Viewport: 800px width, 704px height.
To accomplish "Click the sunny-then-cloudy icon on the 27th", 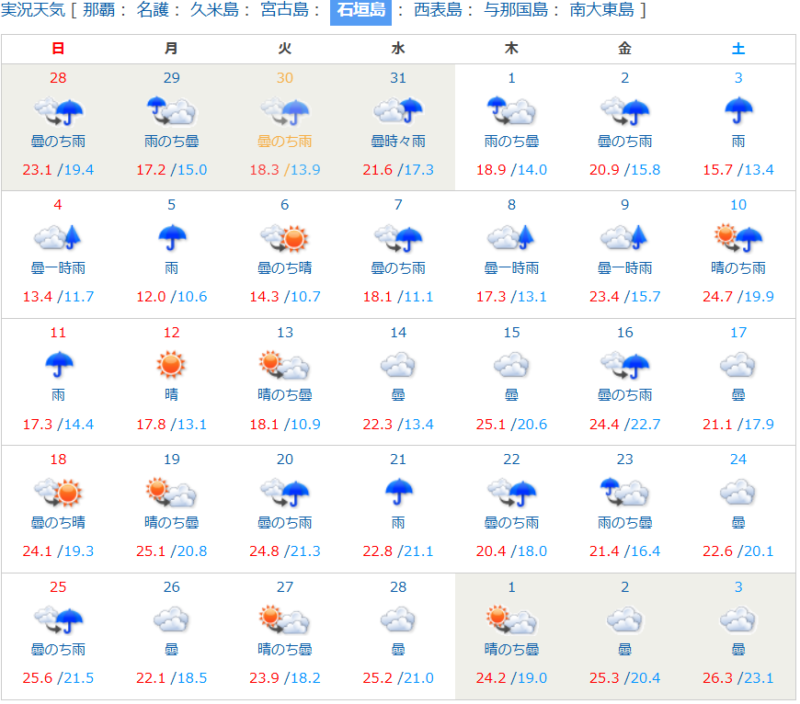I will coord(285,619).
